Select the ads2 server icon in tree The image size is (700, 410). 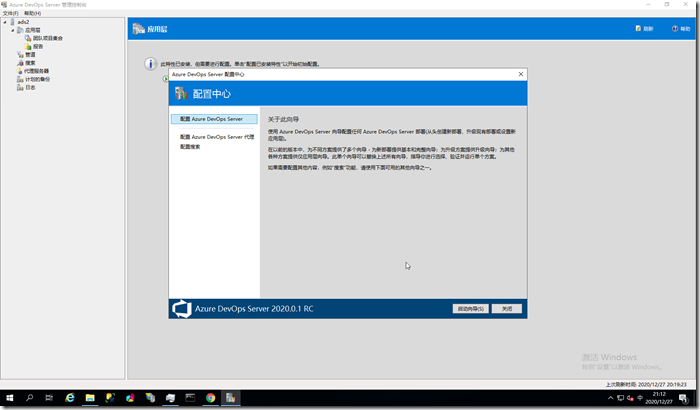click(x=12, y=22)
